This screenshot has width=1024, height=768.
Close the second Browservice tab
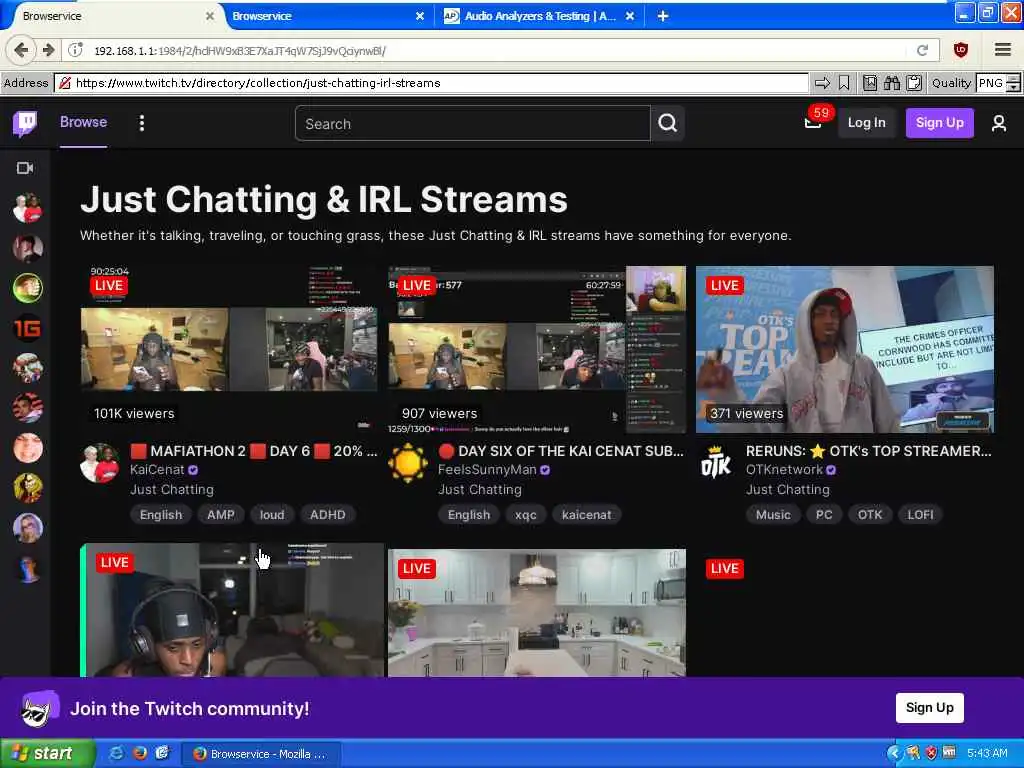420,16
